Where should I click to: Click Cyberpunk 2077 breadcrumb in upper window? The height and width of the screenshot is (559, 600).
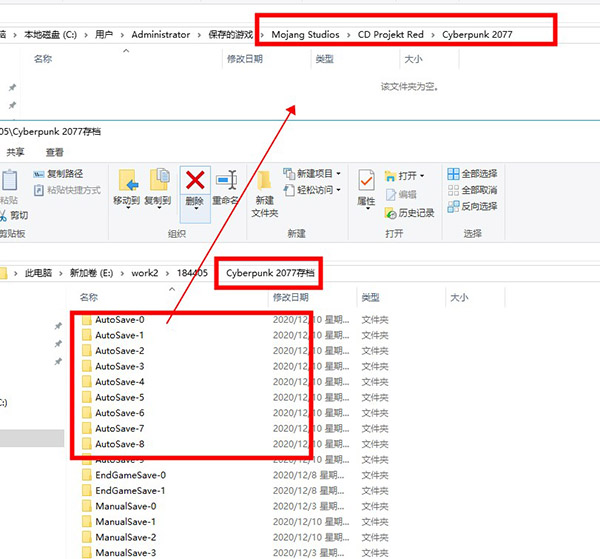(477, 35)
